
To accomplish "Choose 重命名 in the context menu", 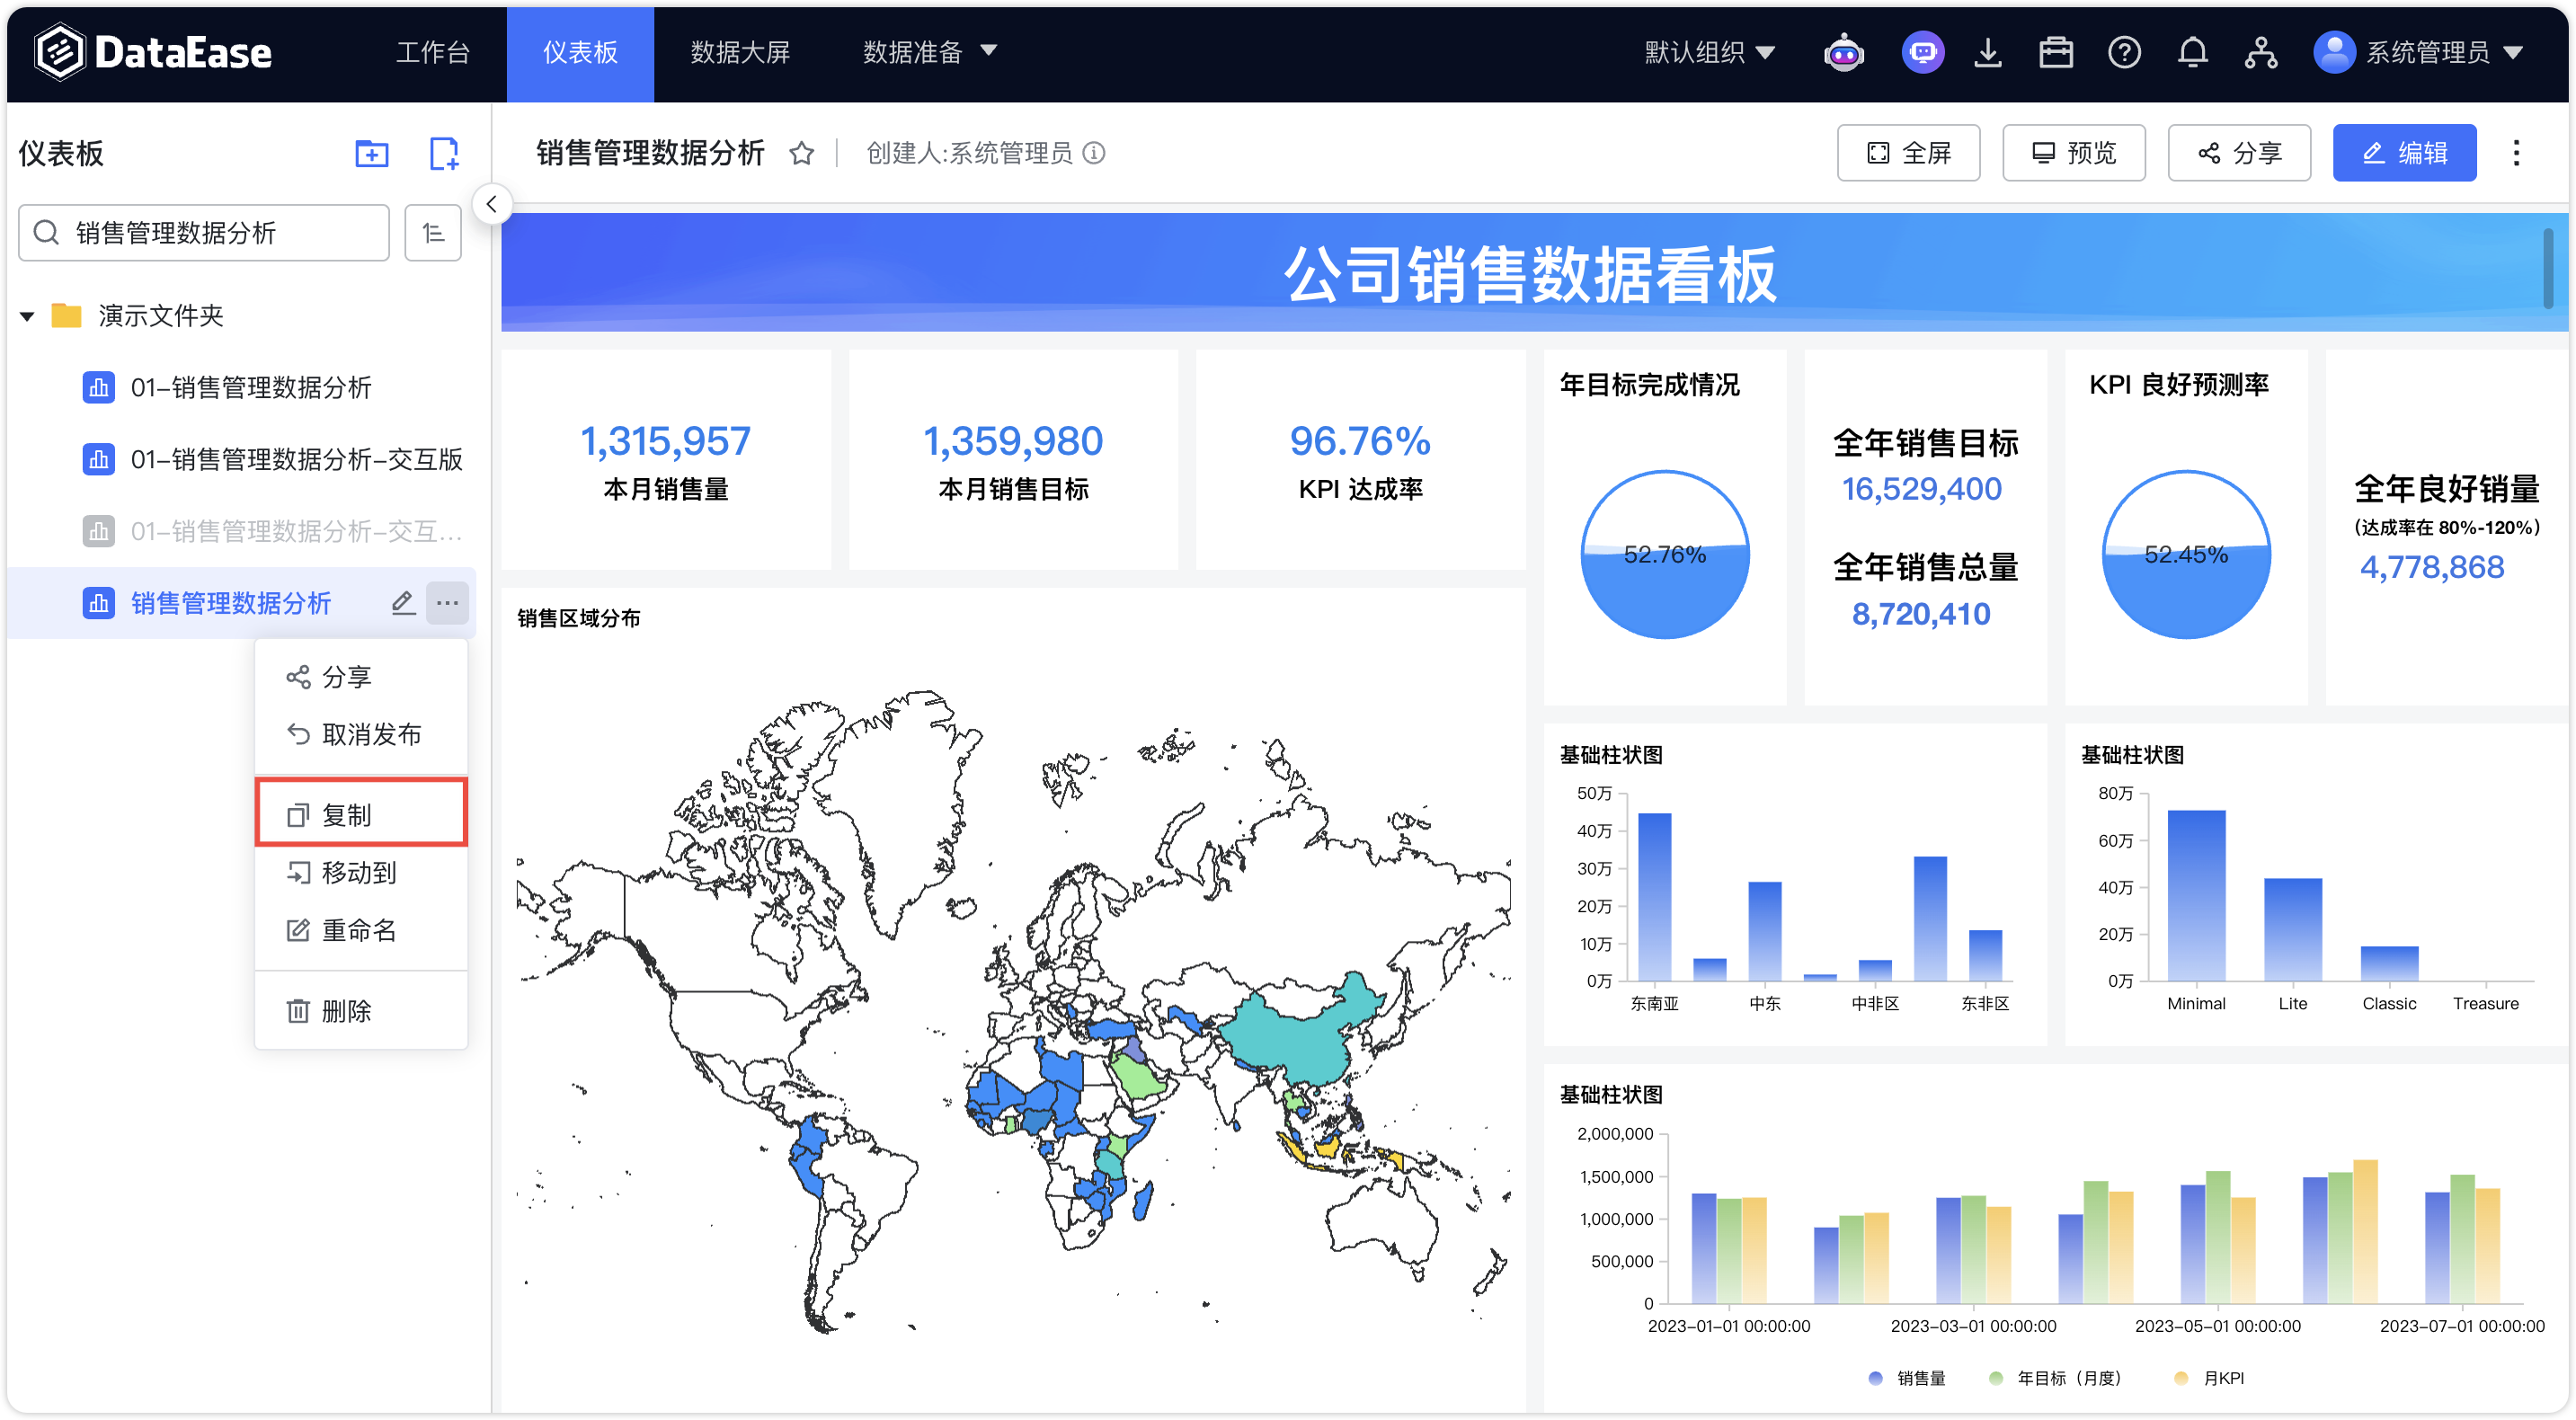I will [361, 930].
